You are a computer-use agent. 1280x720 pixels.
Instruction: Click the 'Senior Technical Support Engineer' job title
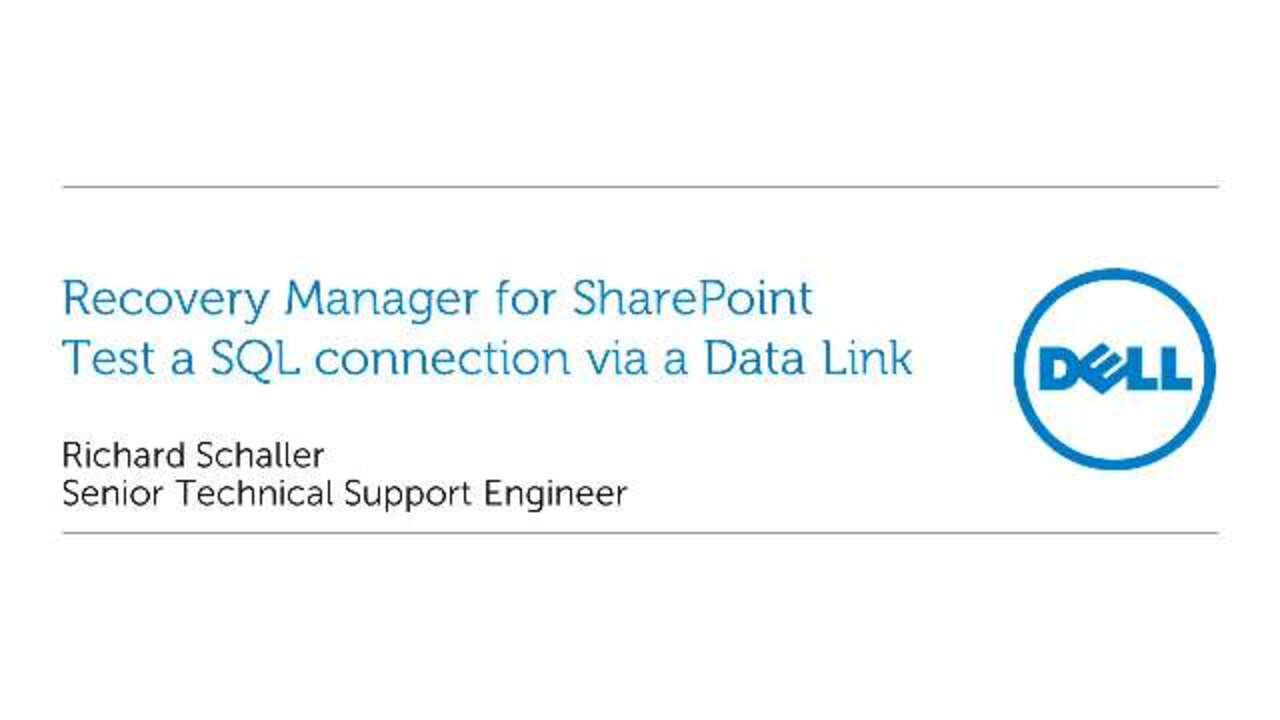(344, 493)
